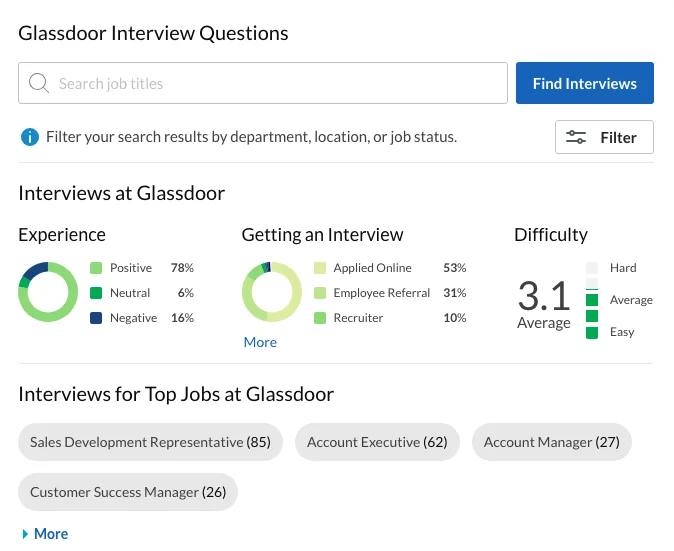The image size is (674, 551).
Task: Select Account Manager (27) chip
Action: (x=551, y=442)
